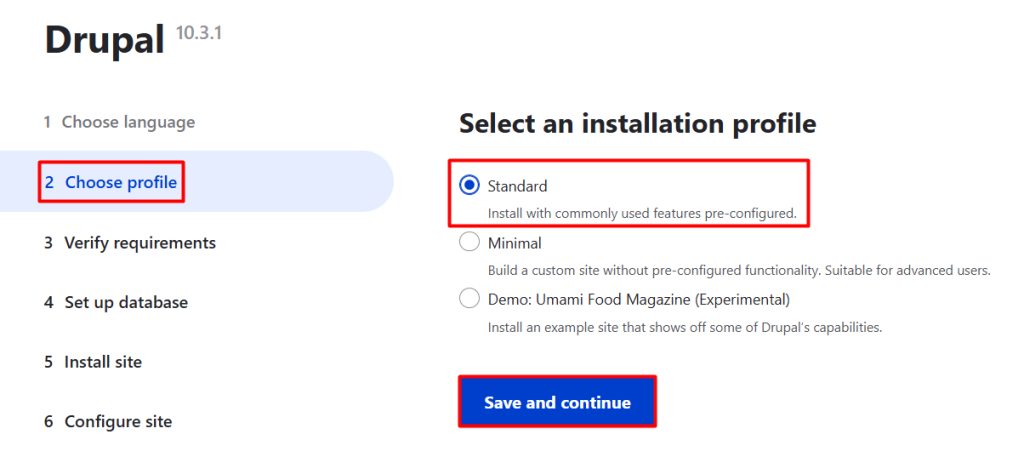Image resolution: width=1024 pixels, height=457 pixels.
Task: Select the Standard profile radio button
Action: [469, 185]
